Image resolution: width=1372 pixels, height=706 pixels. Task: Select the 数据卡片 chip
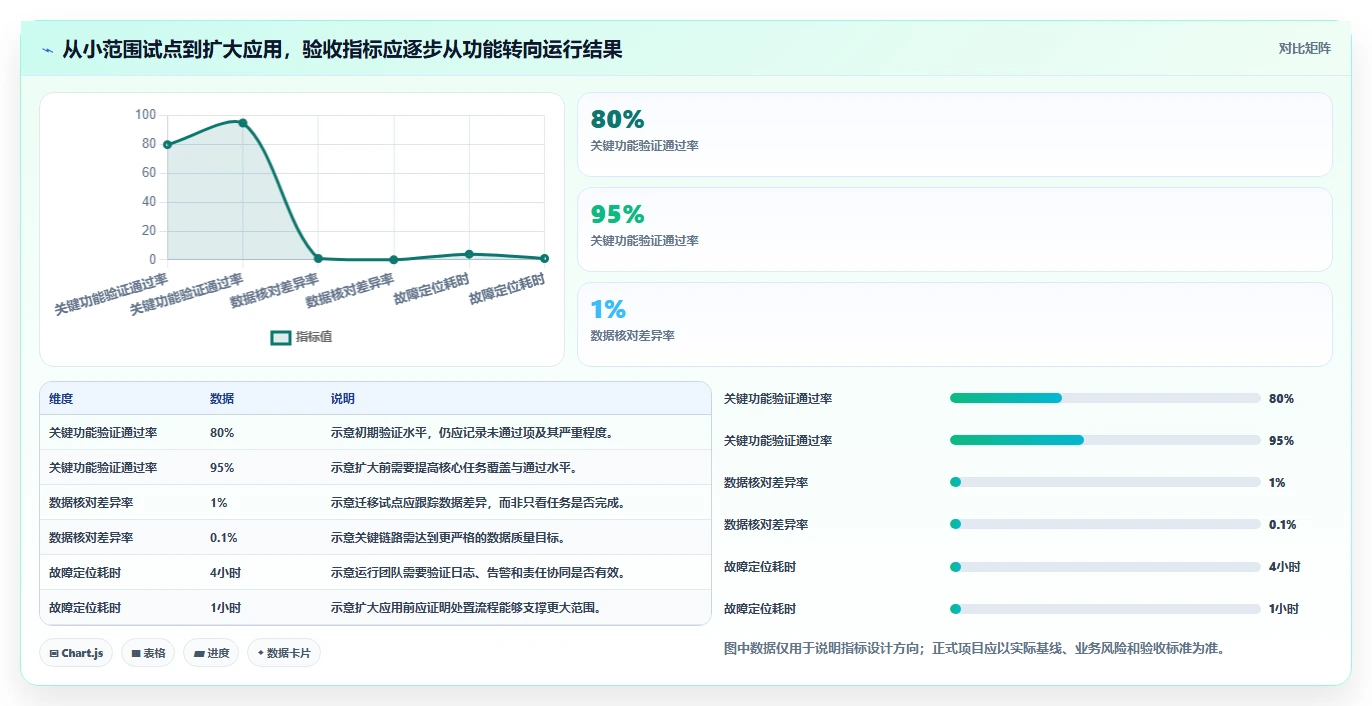pyautogui.click(x=284, y=653)
